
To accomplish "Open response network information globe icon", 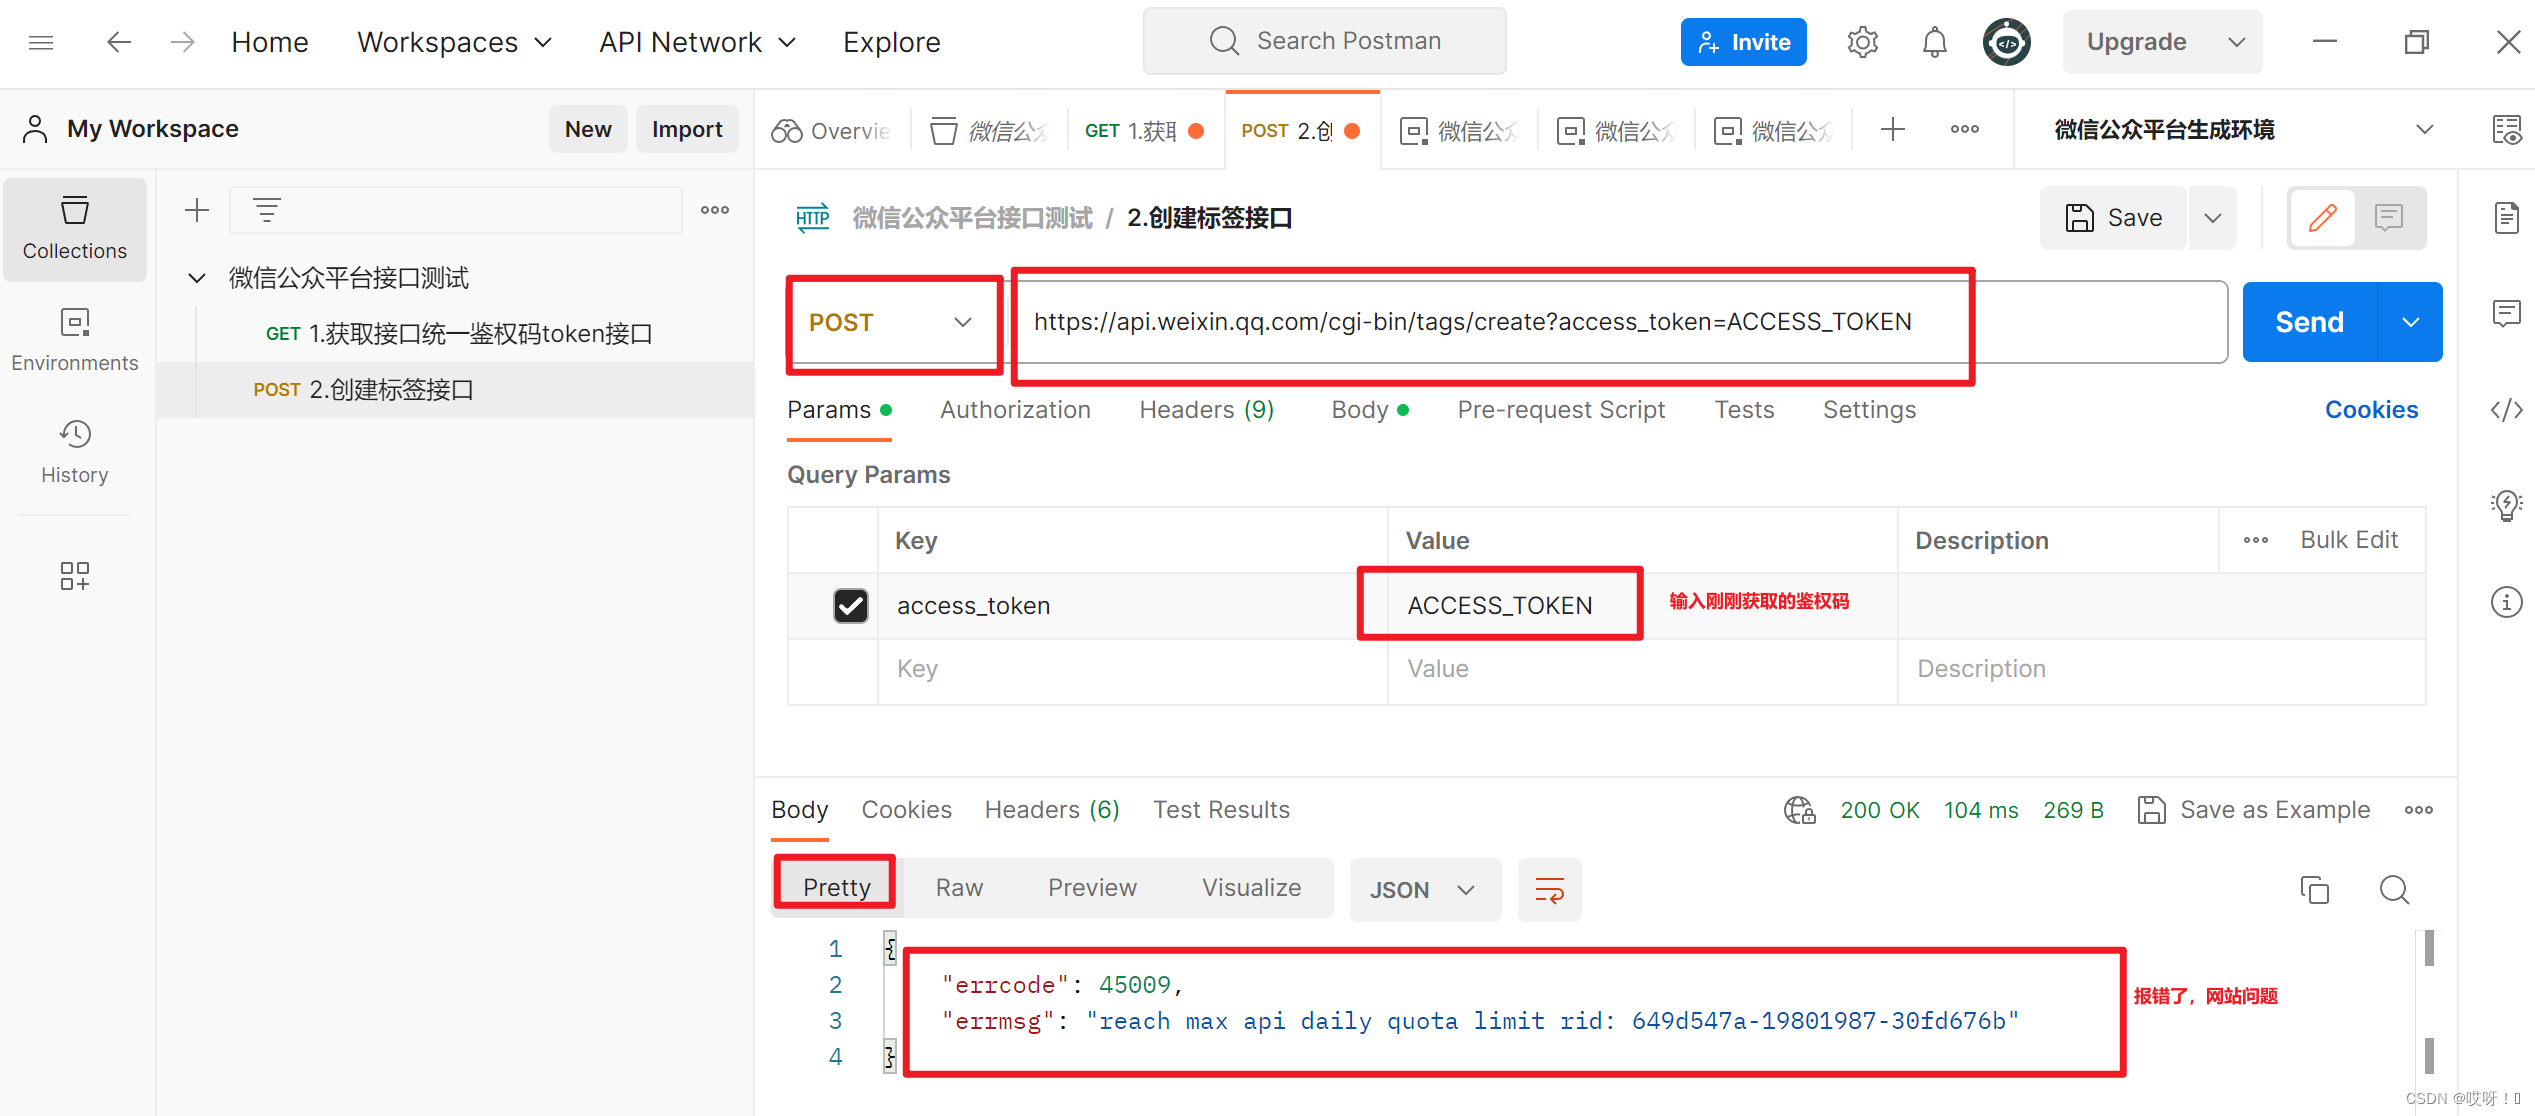I will point(1800,809).
